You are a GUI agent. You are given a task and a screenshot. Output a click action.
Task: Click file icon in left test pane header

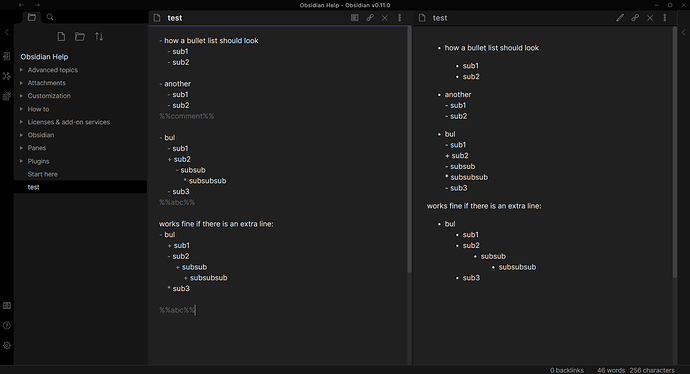(157, 18)
